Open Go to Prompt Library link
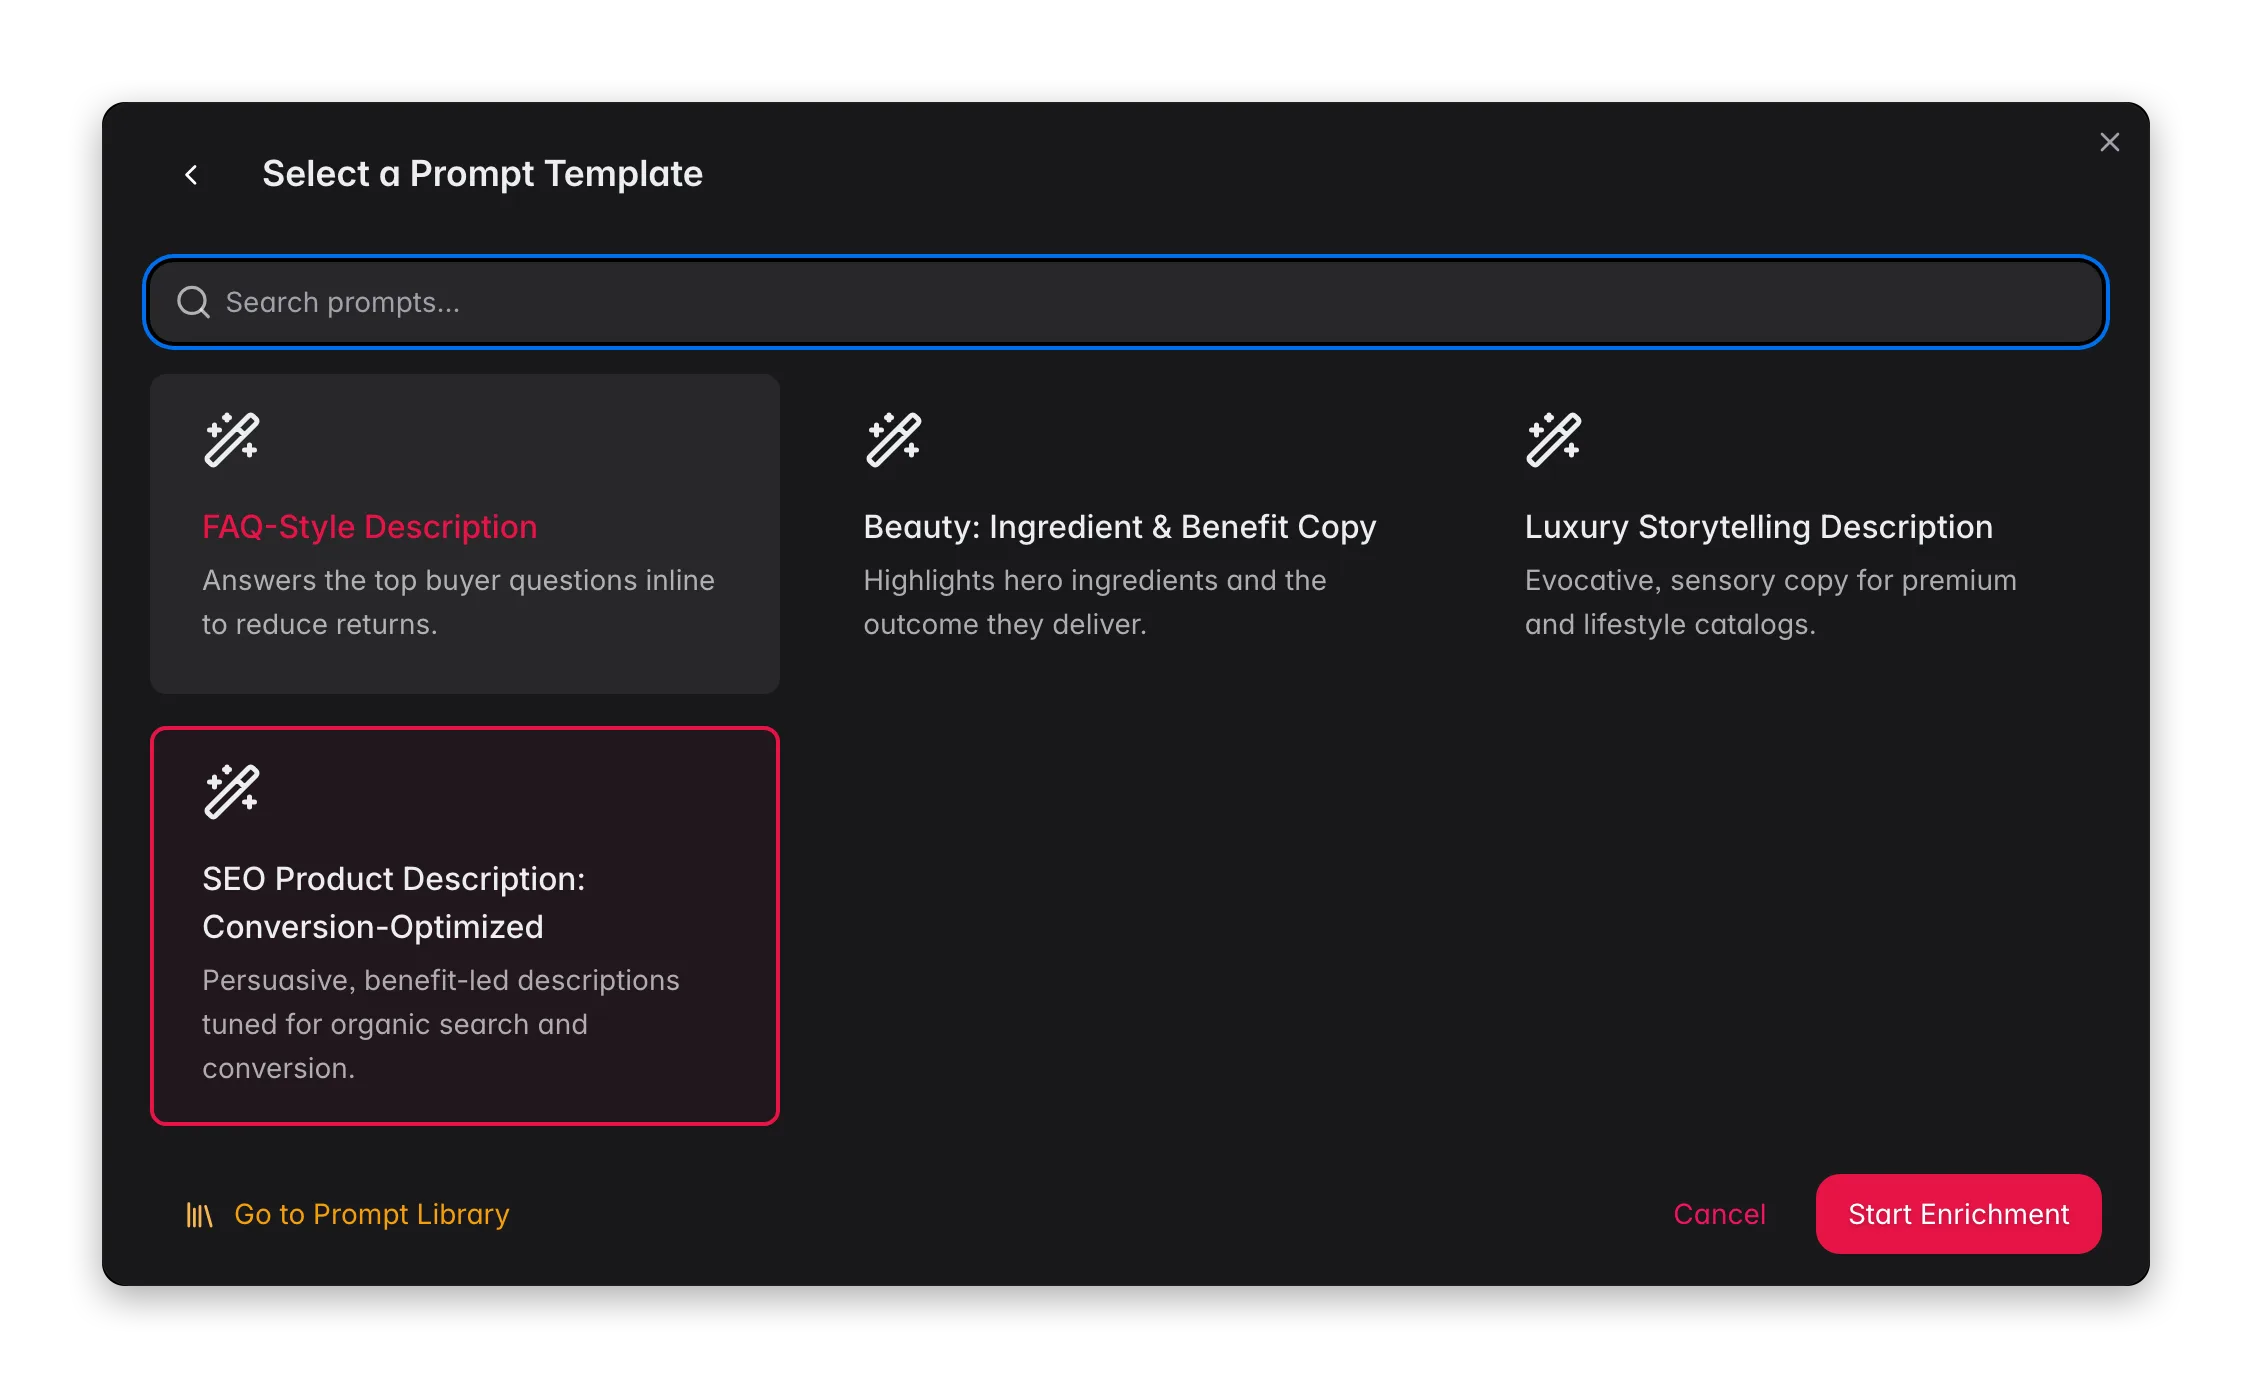The width and height of the screenshot is (2252, 1388). pyautogui.click(x=347, y=1214)
